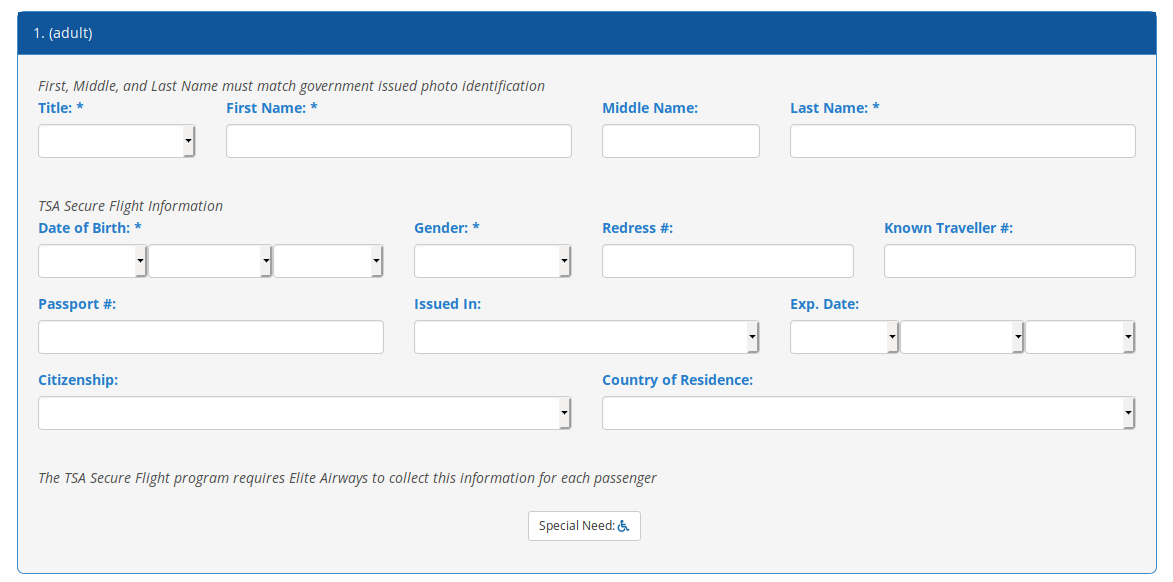The image size is (1173, 582).
Task: Open the last Date of Birth dropdown
Action: (x=328, y=261)
